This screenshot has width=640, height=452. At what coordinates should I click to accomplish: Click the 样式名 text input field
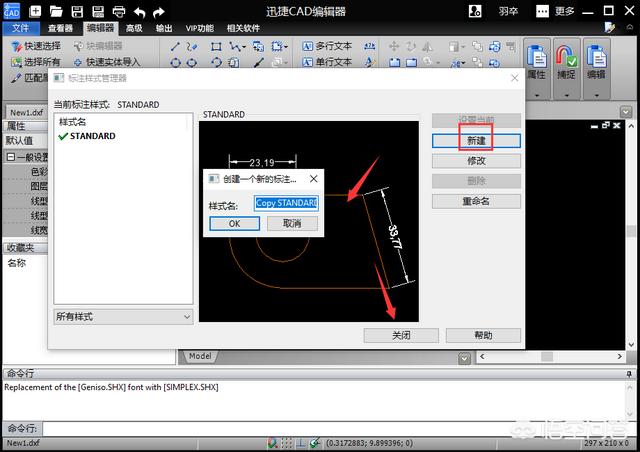pos(286,203)
